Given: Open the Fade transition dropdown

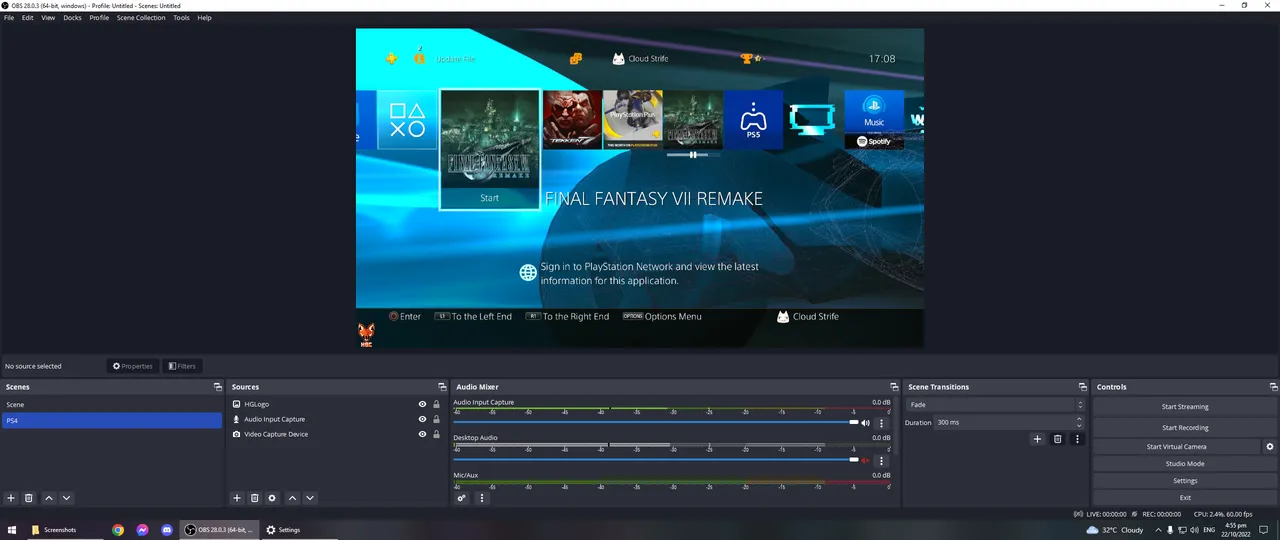Looking at the screenshot, I should coord(994,405).
